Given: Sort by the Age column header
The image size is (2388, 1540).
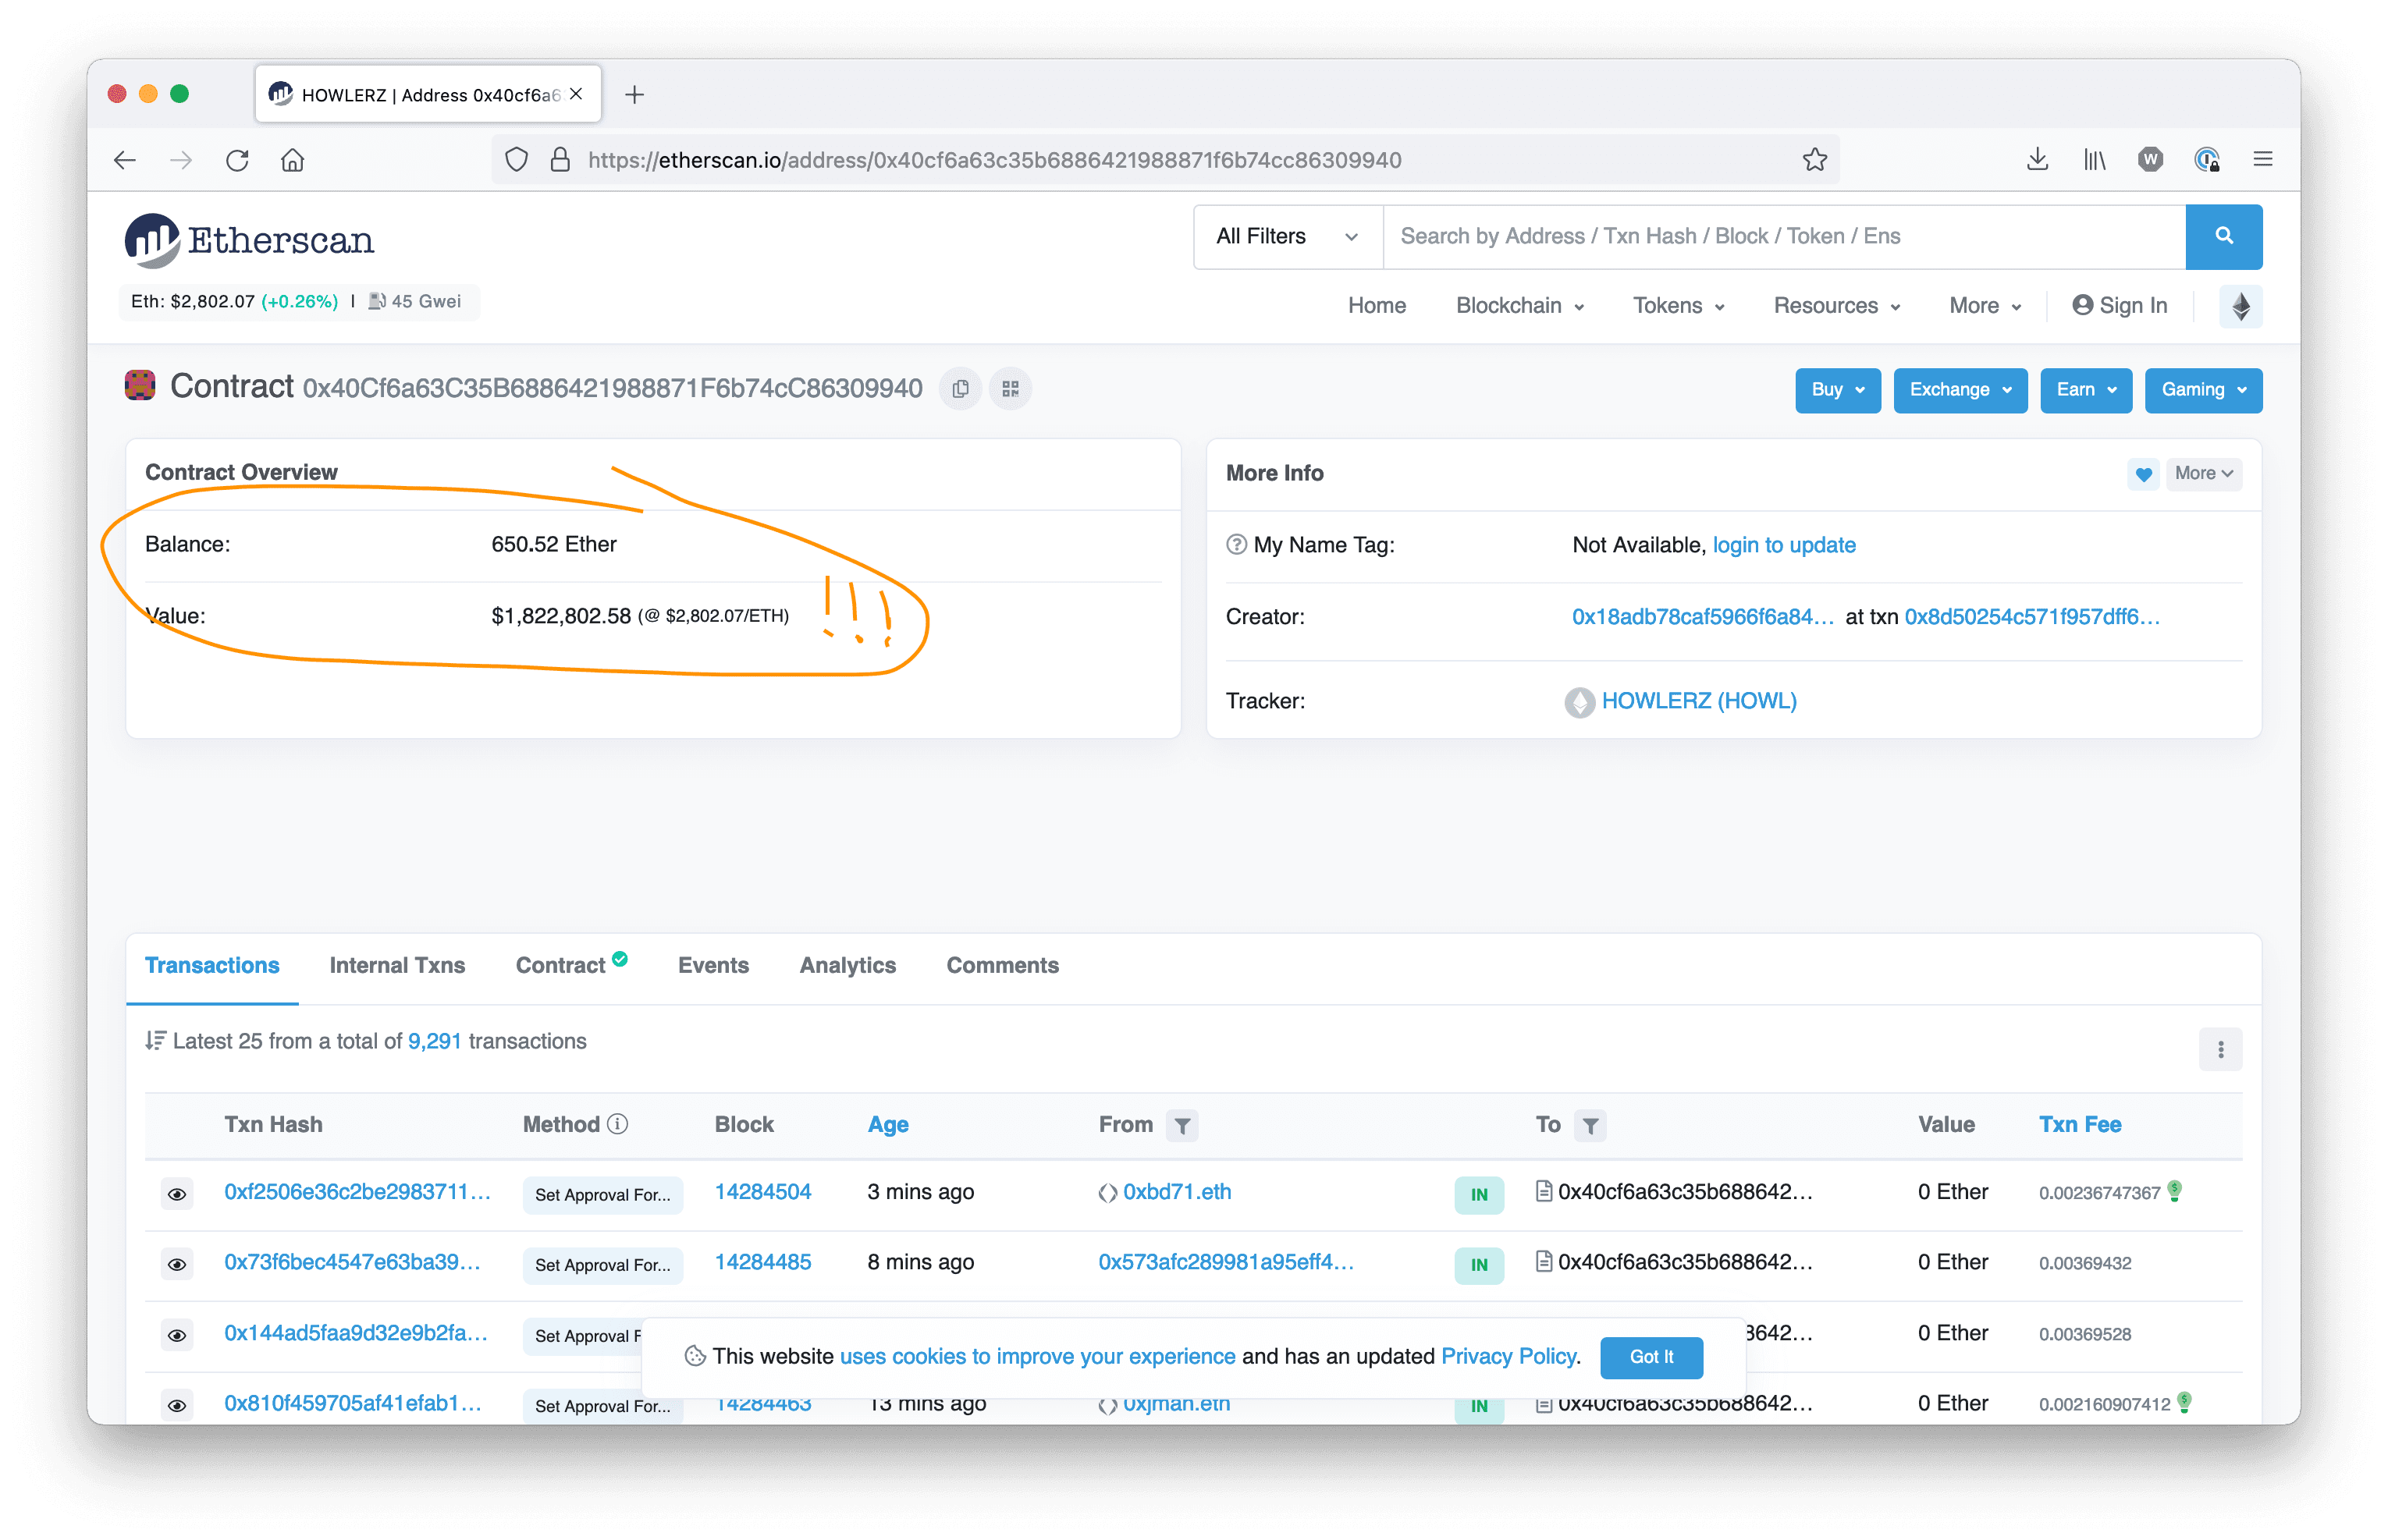Looking at the screenshot, I should point(888,1125).
